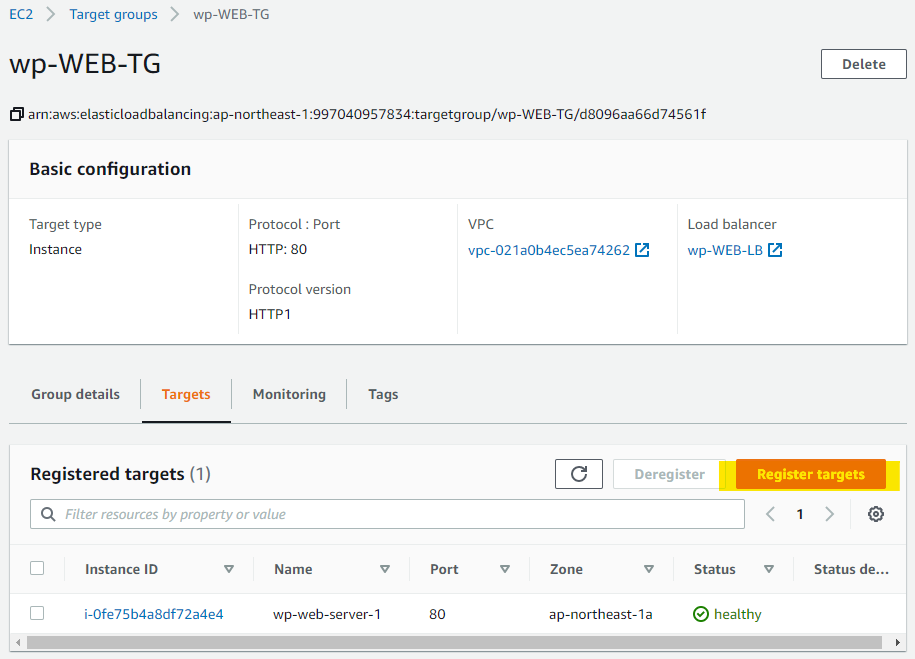Viewport: 915px width, 659px height.
Task: Open wp-WEB-LB load balancer link
Action: [x=725, y=250]
